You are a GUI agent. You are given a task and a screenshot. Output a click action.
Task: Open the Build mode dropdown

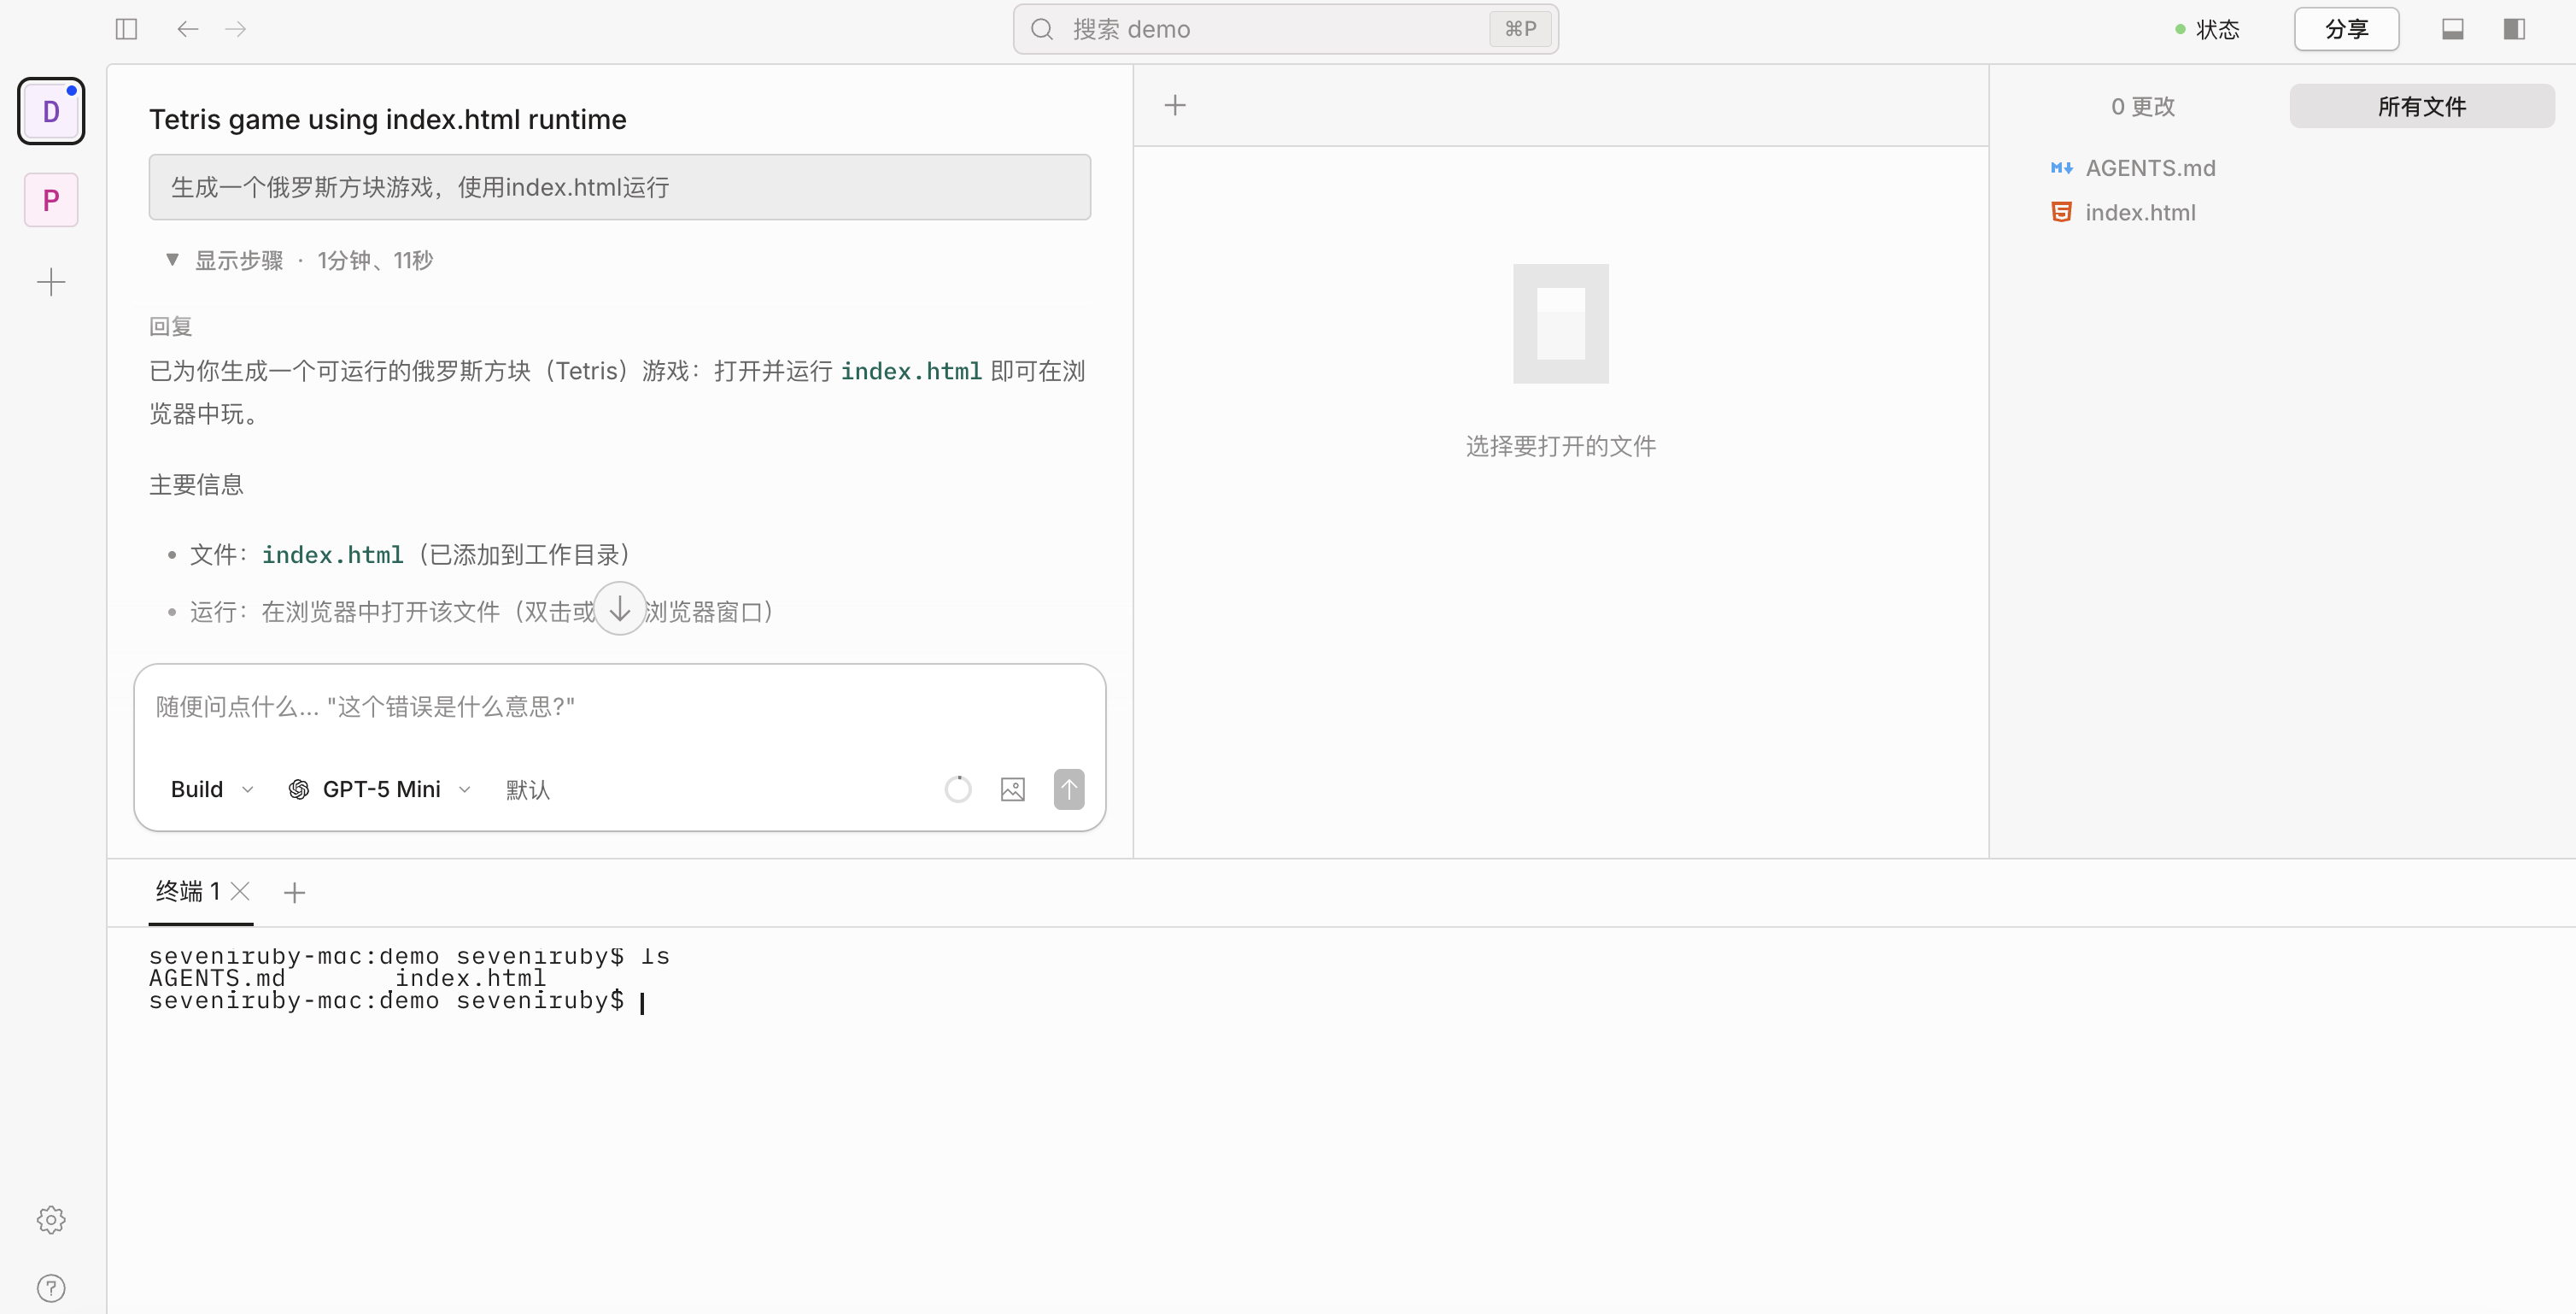pos(212,789)
